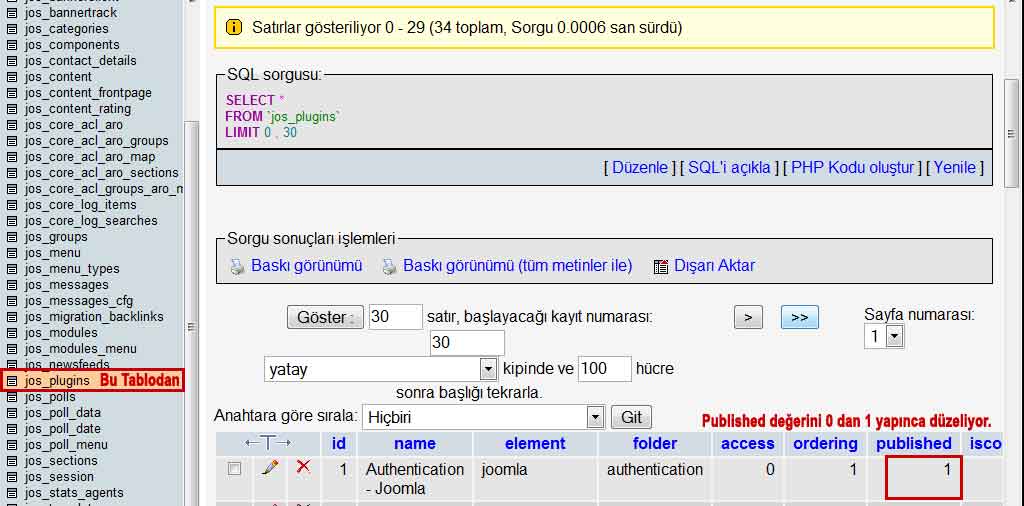Click the single > next page button

coord(748,317)
